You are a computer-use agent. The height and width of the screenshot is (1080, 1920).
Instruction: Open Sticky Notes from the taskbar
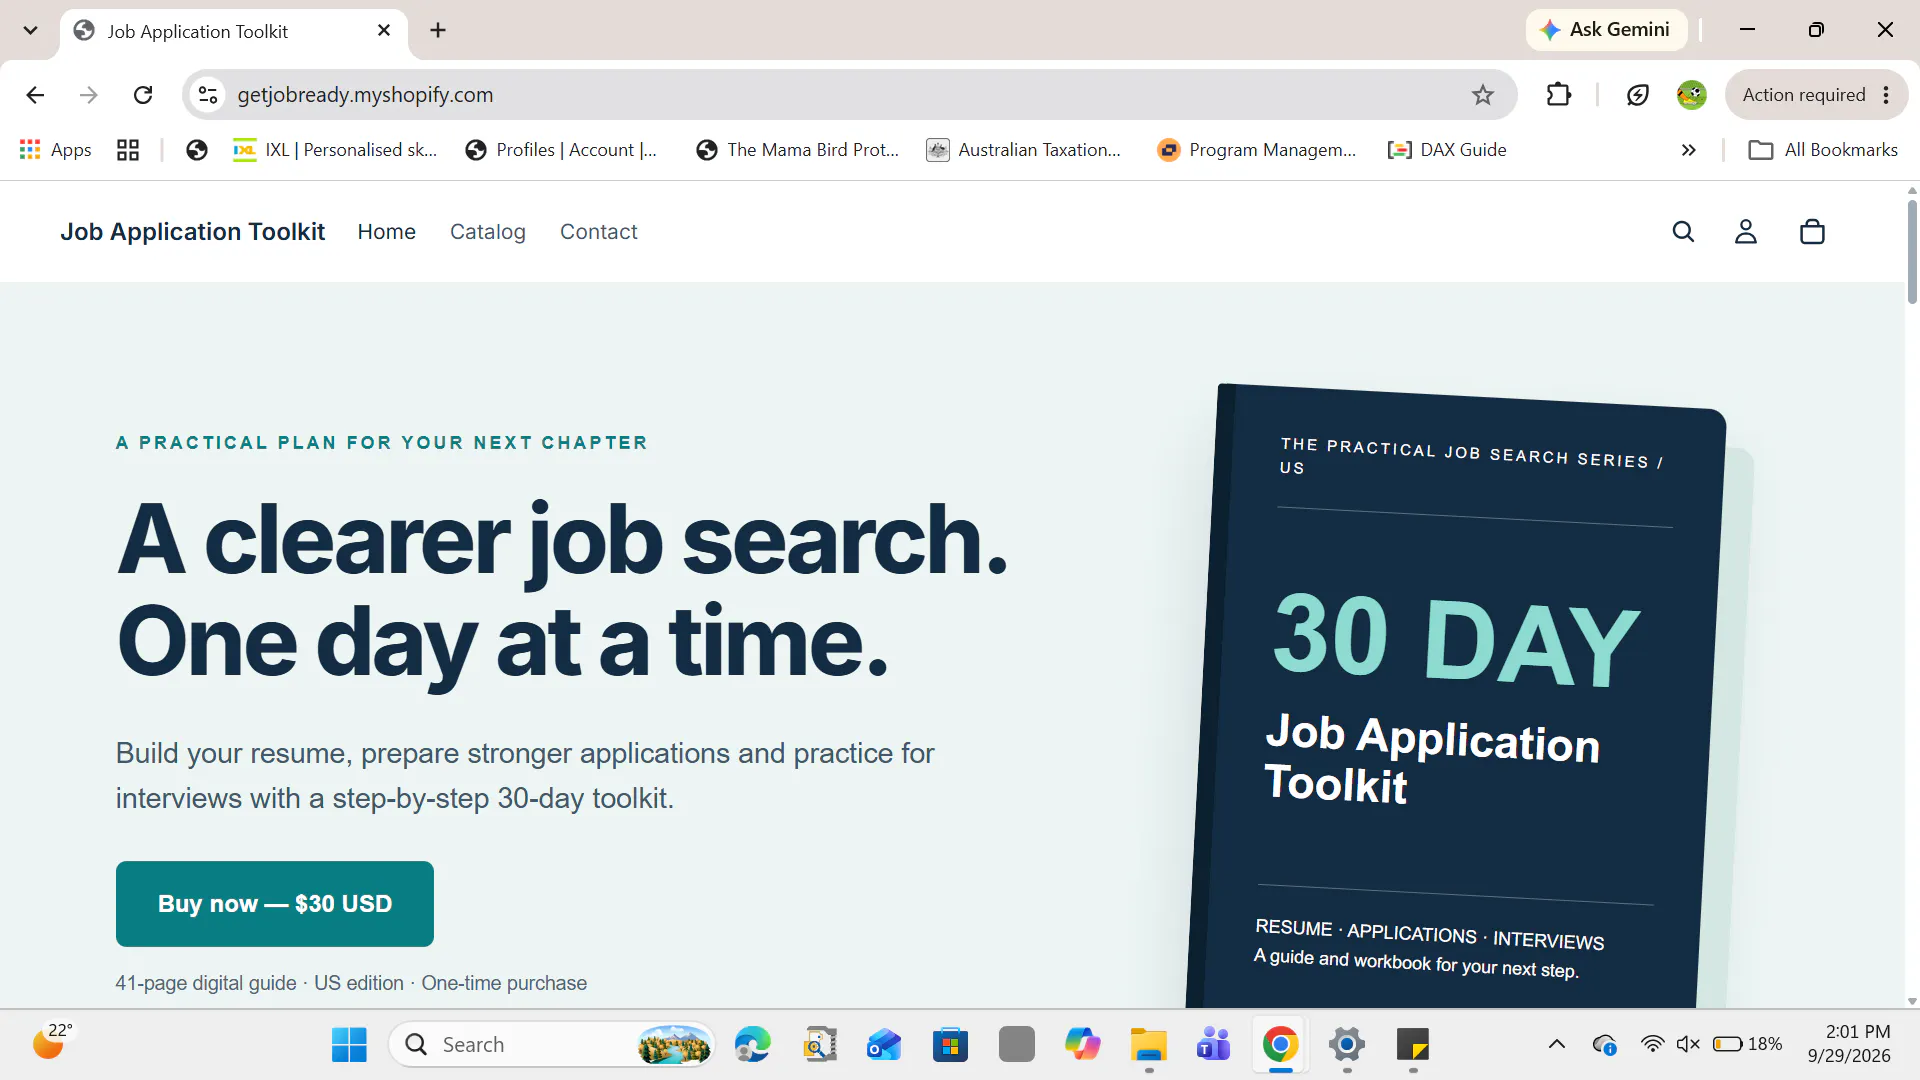(1413, 1045)
